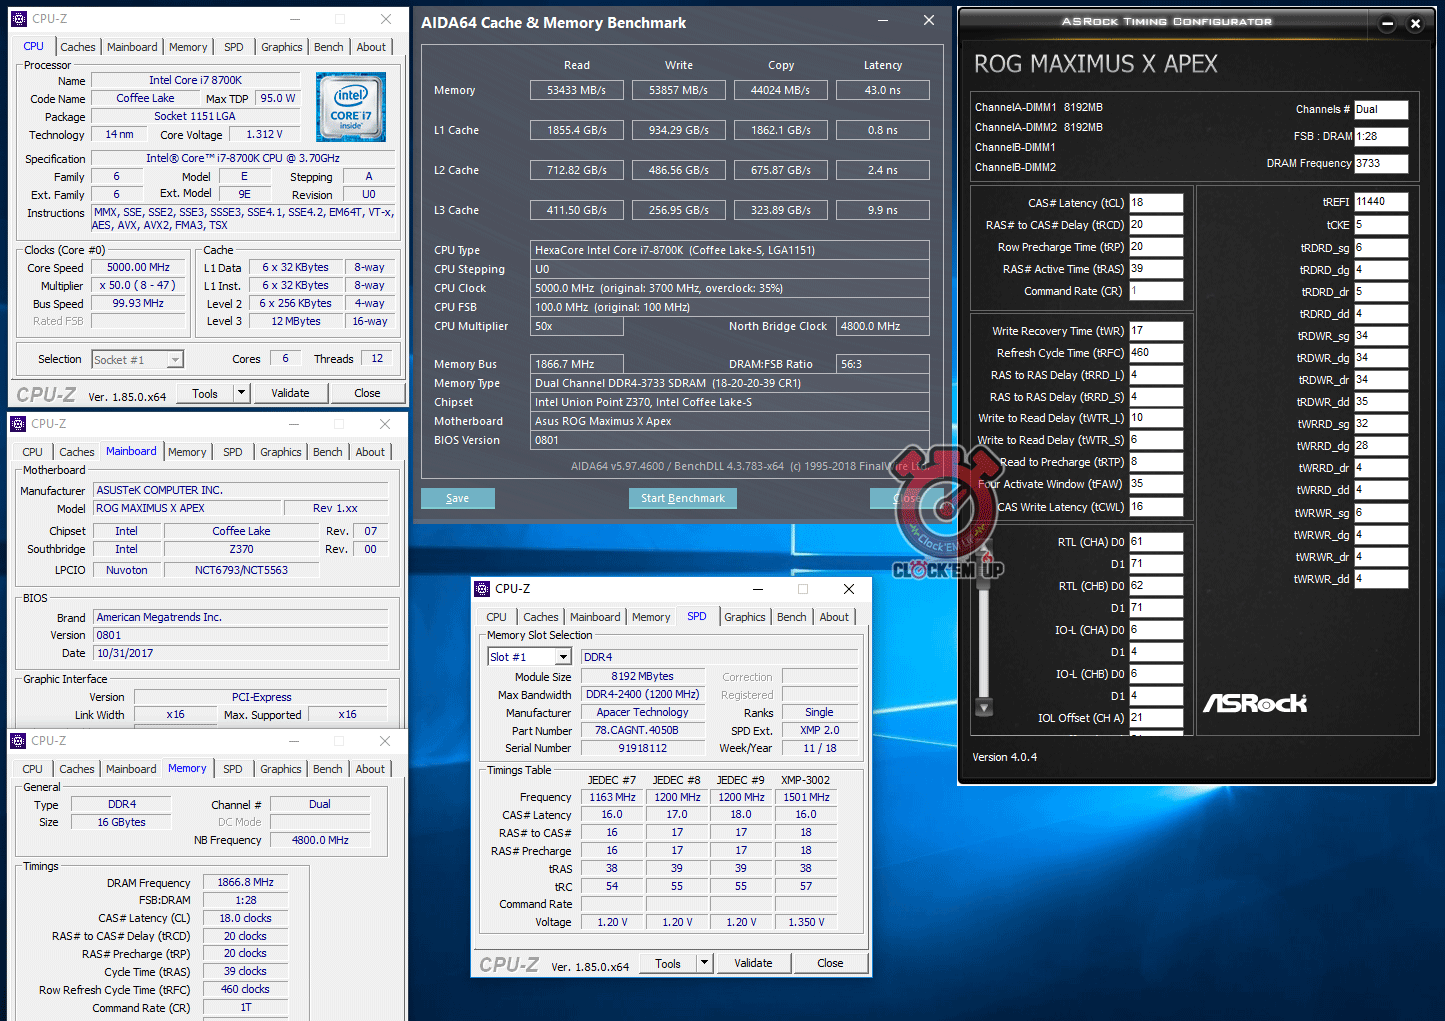Open the Caches tab in top CPU-Z window
The width and height of the screenshot is (1445, 1021).
[77, 47]
